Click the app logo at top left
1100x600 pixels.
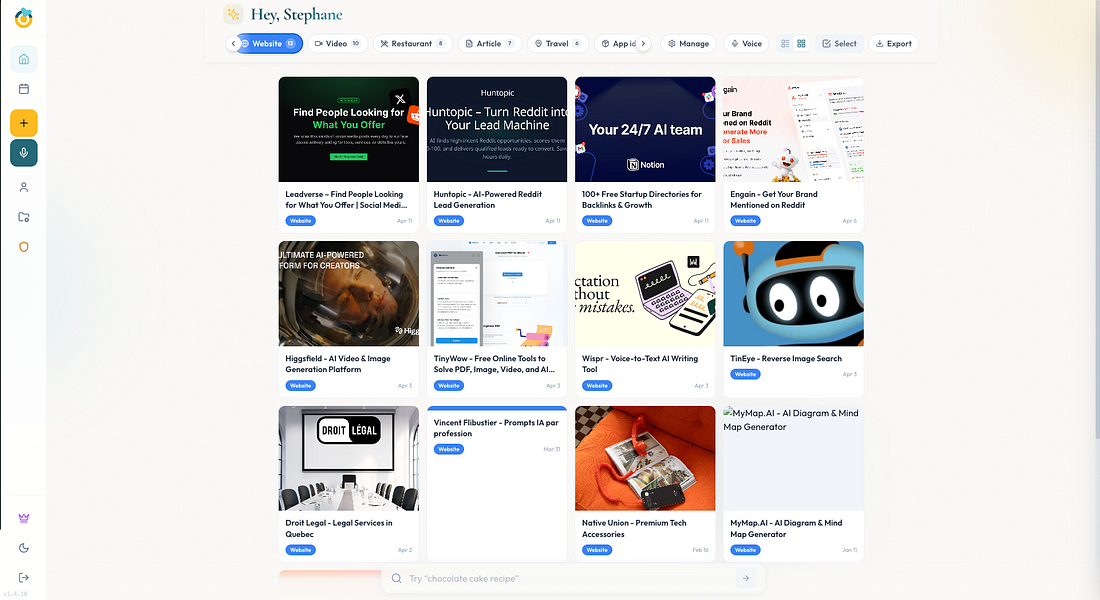24,18
